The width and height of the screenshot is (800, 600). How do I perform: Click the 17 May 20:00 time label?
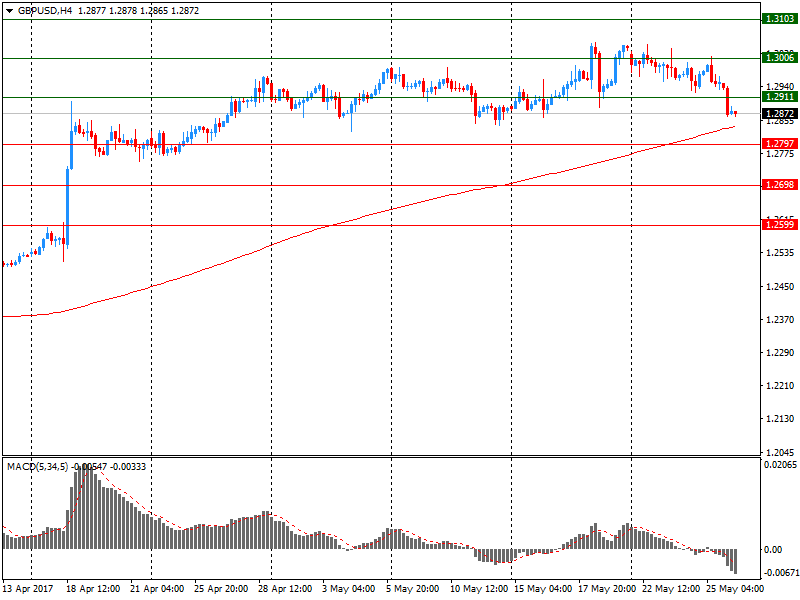coord(607,588)
